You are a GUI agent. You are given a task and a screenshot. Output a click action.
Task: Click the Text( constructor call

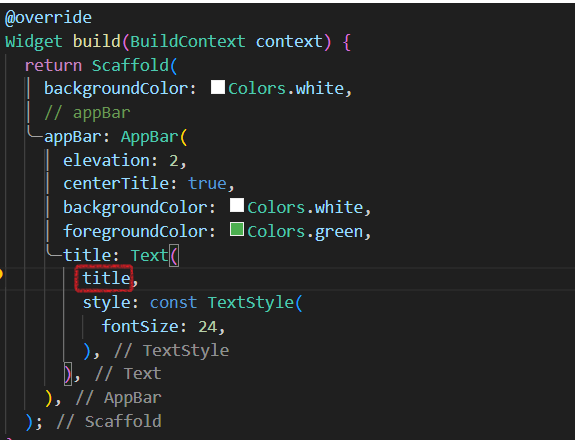point(155,255)
